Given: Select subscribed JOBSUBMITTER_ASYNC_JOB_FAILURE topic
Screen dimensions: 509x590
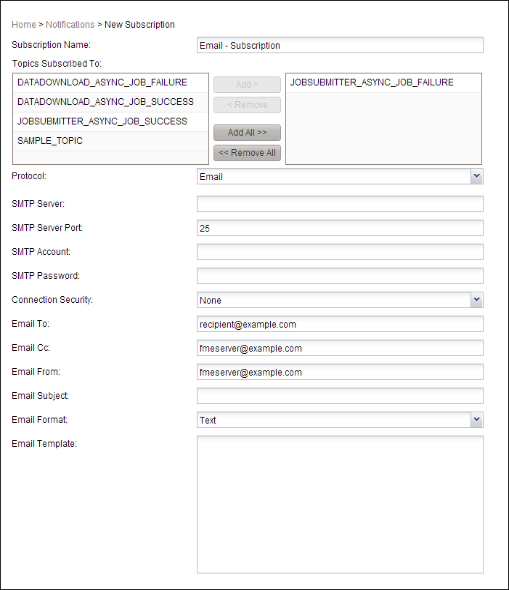Looking at the screenshot, I should coord(383,83).
